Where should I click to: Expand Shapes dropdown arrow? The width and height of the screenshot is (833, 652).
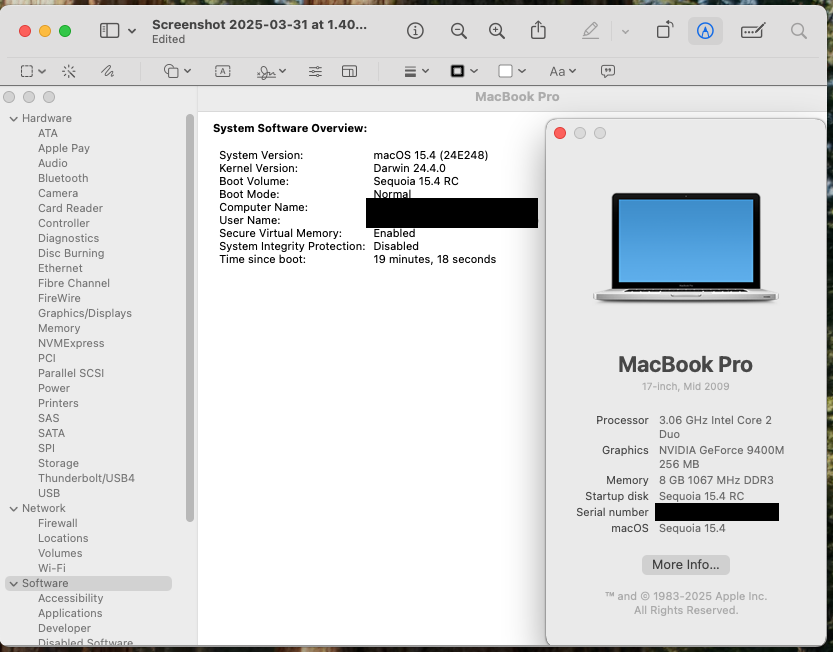pyautogui.click(x=188, y=71)
